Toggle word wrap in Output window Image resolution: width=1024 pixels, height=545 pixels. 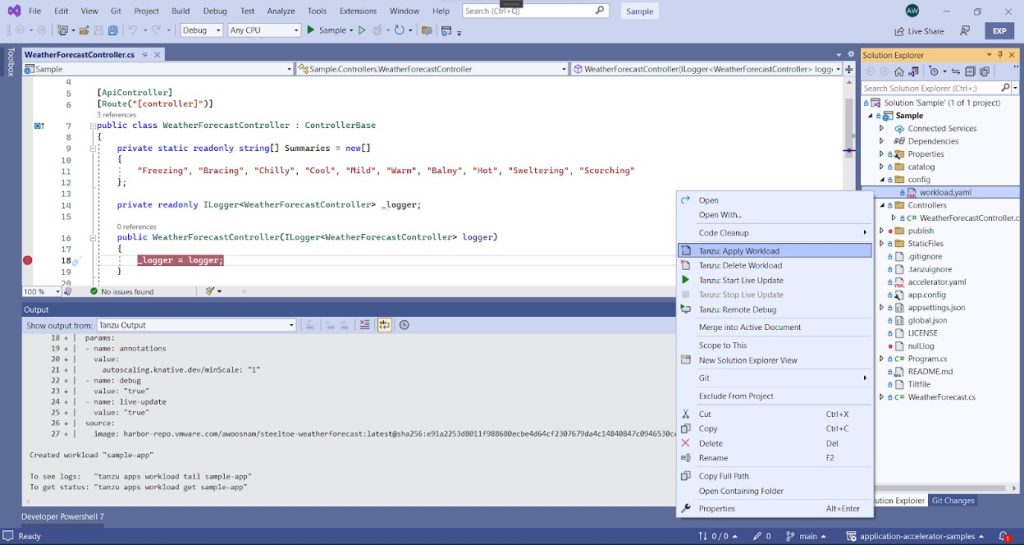point(384,325)
